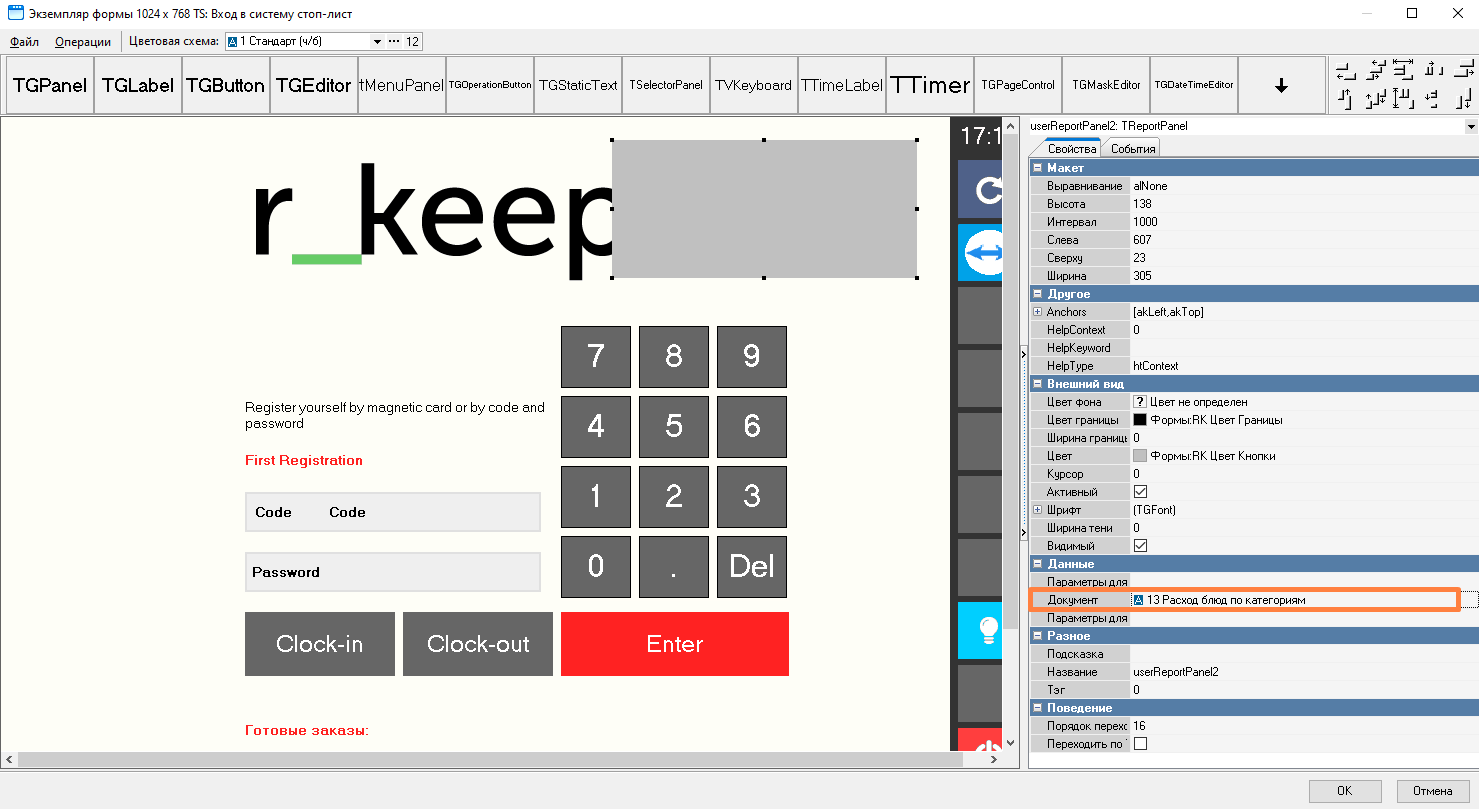Open the Цветовая схема dropdown

[x=377, y=42]
